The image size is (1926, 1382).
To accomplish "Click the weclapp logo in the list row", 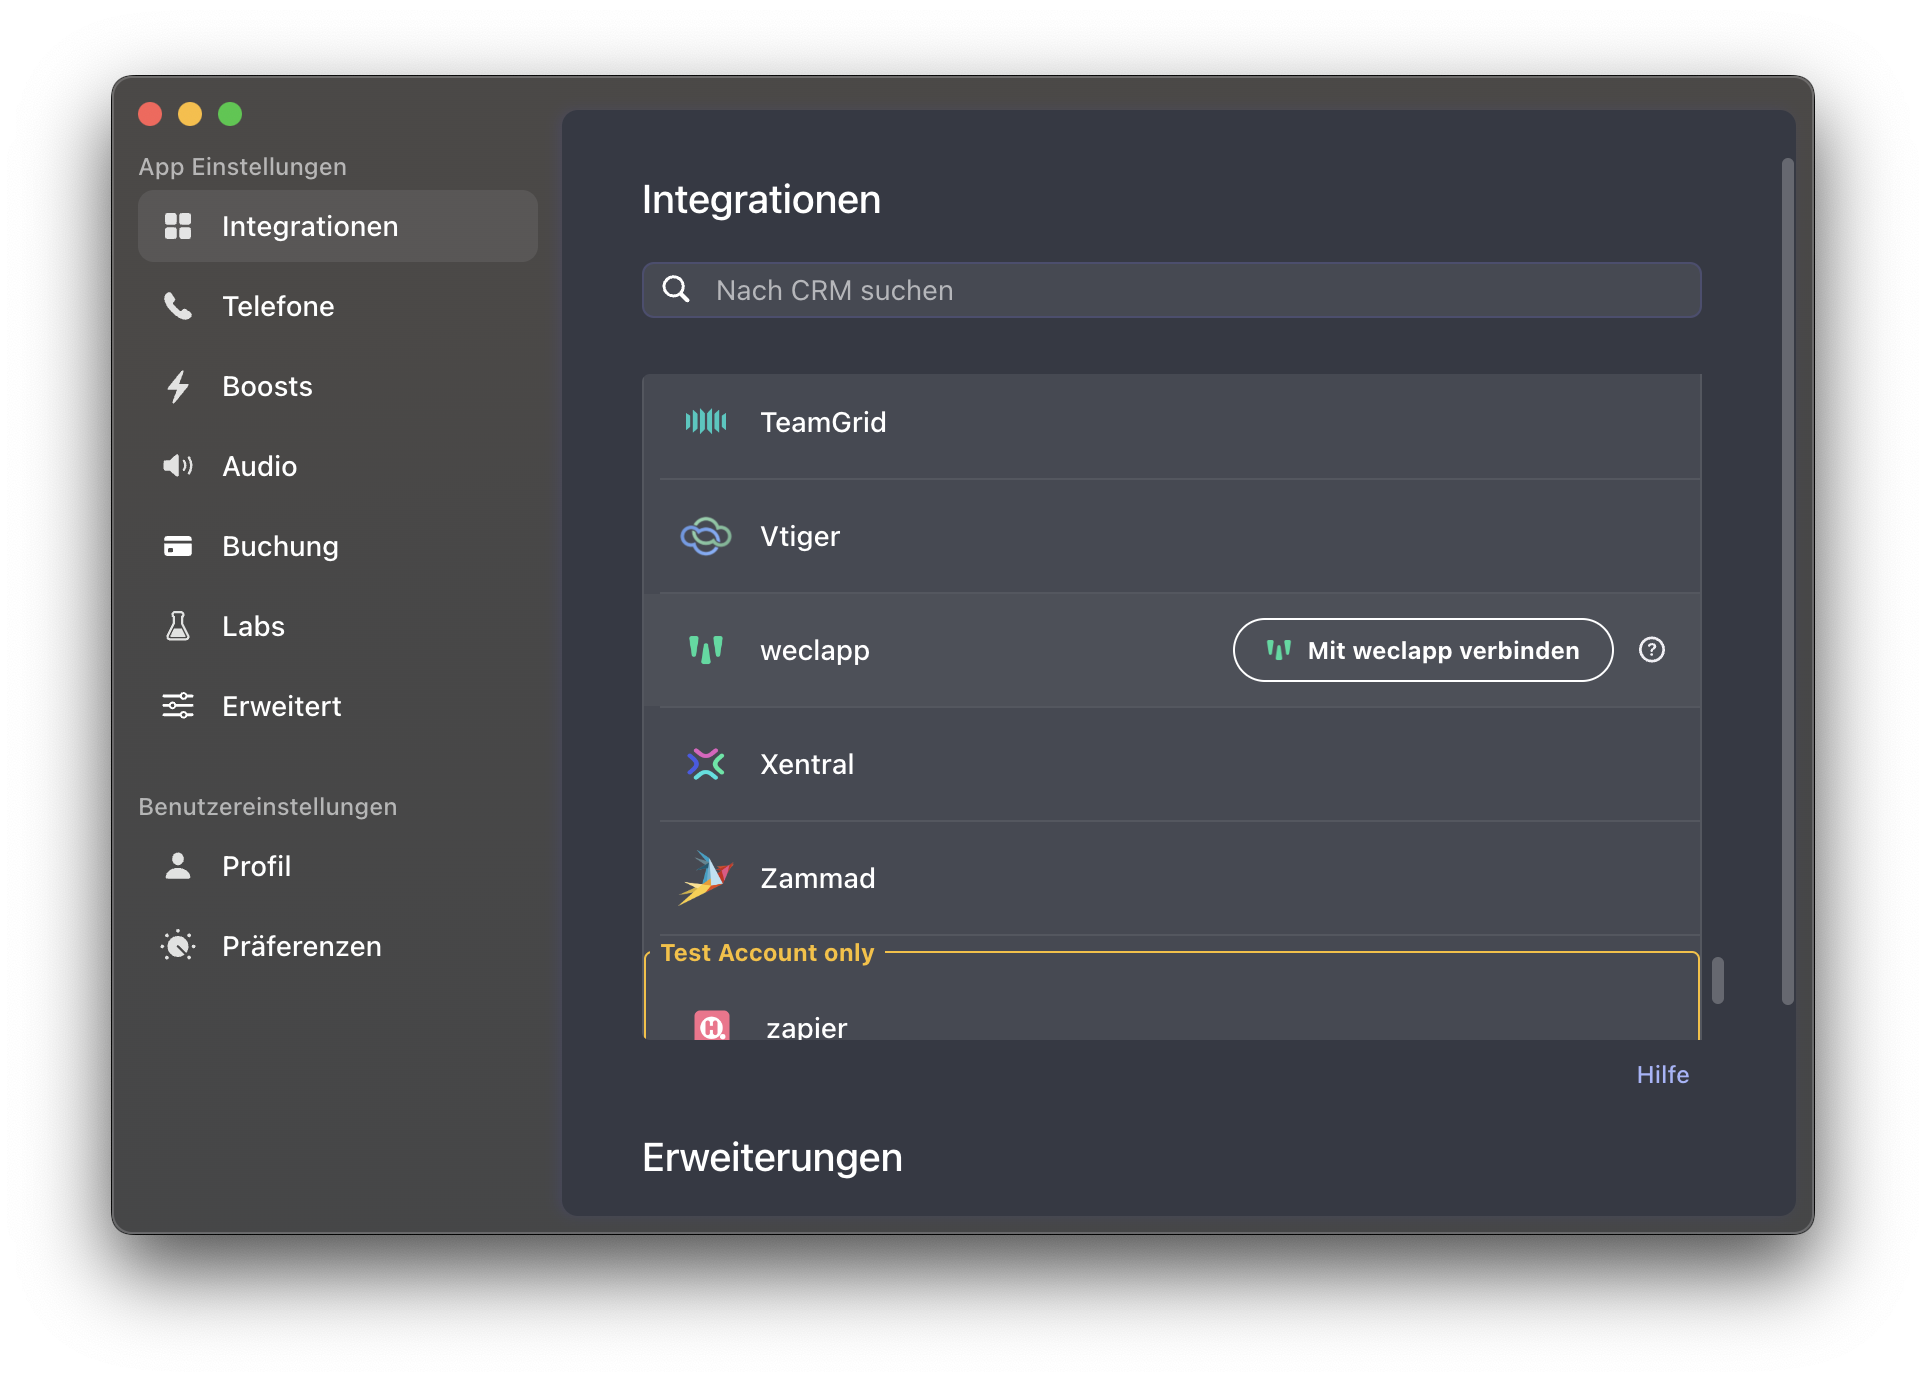I will pyautogui.click(x=706, y=650).
